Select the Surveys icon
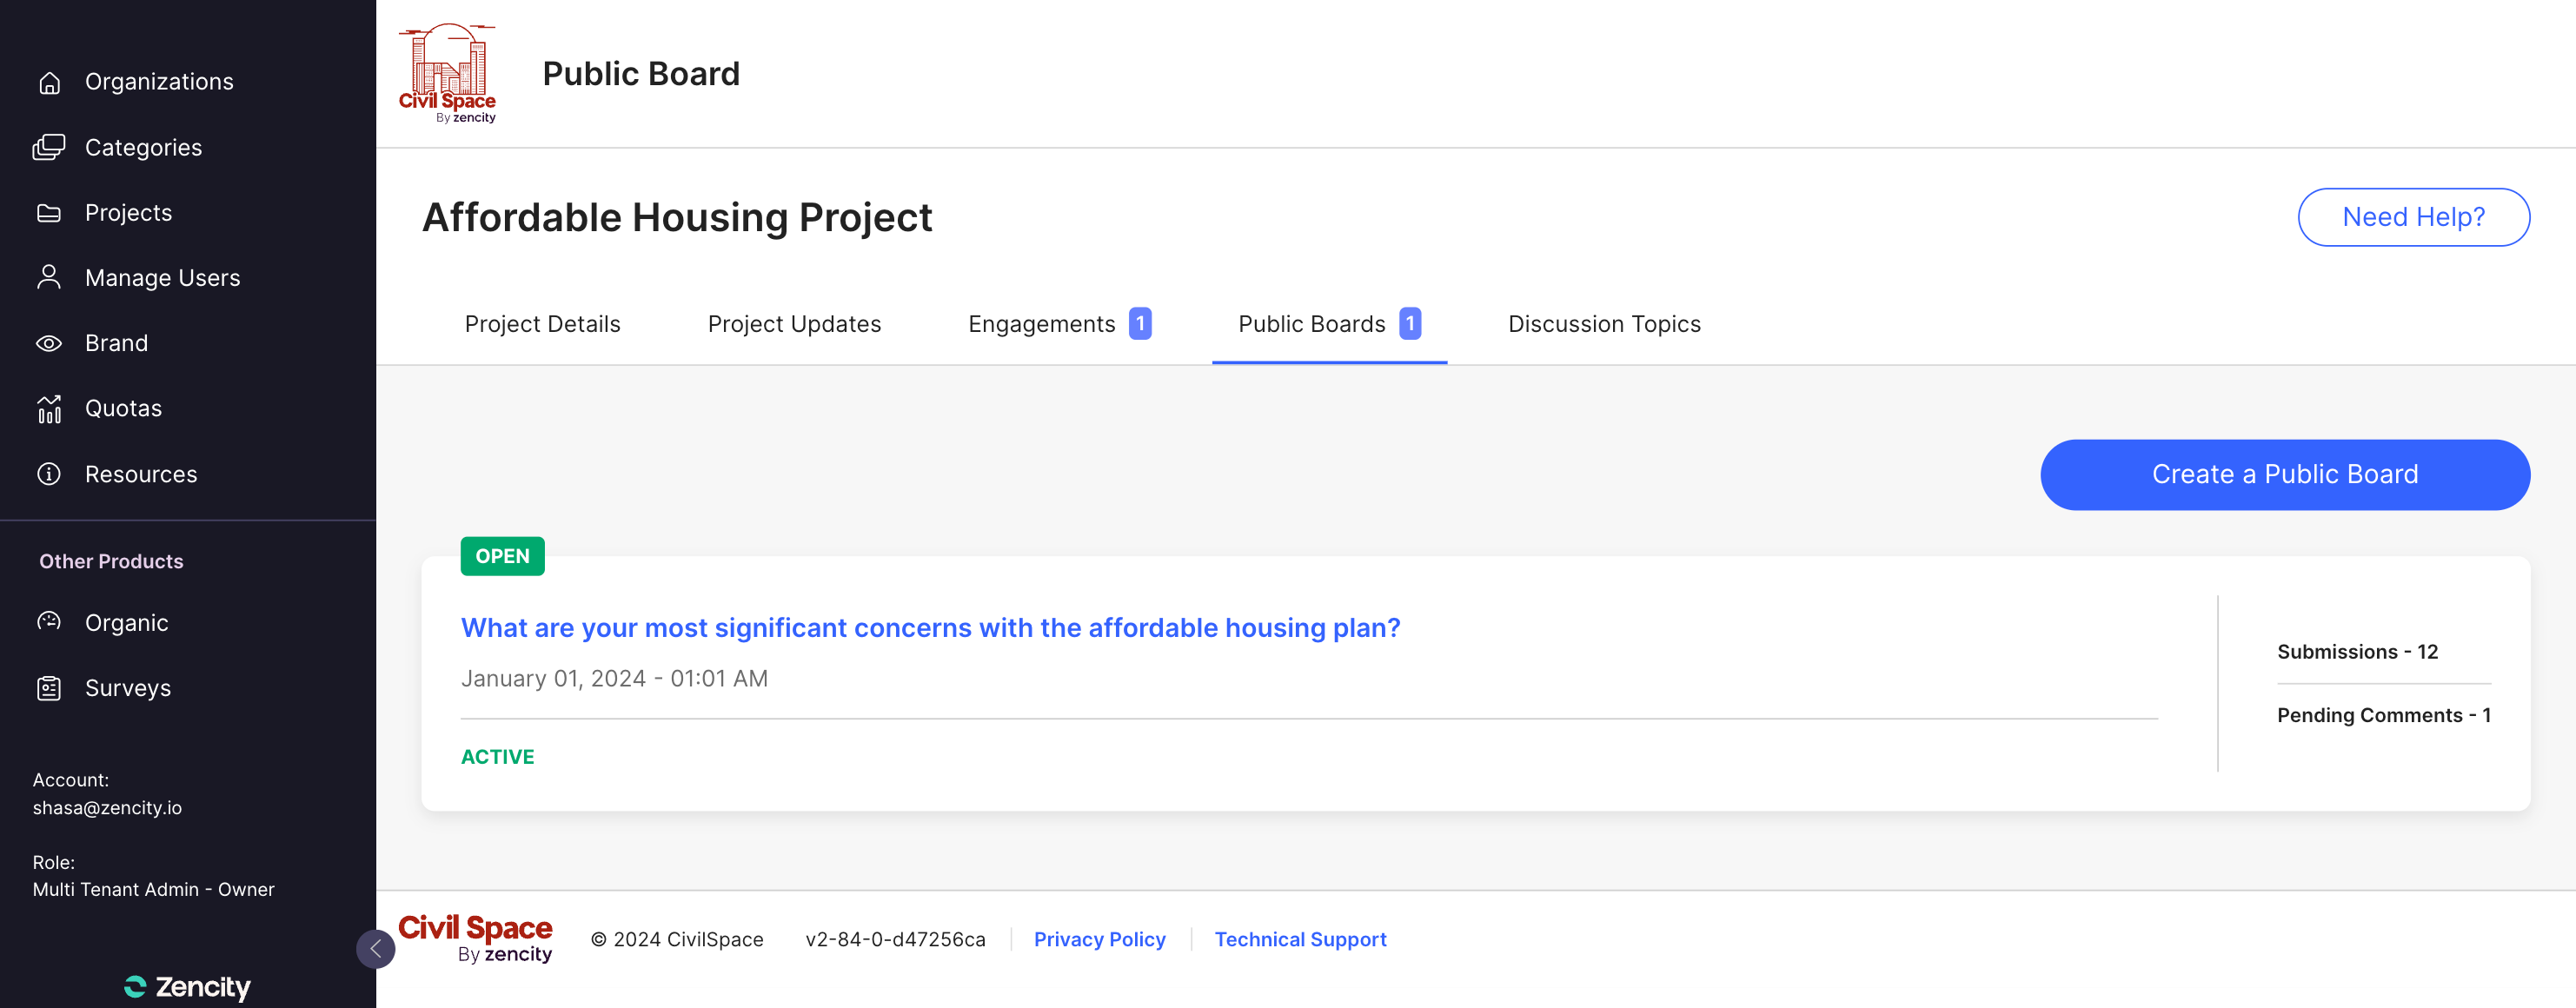 (x=50, y=687)
